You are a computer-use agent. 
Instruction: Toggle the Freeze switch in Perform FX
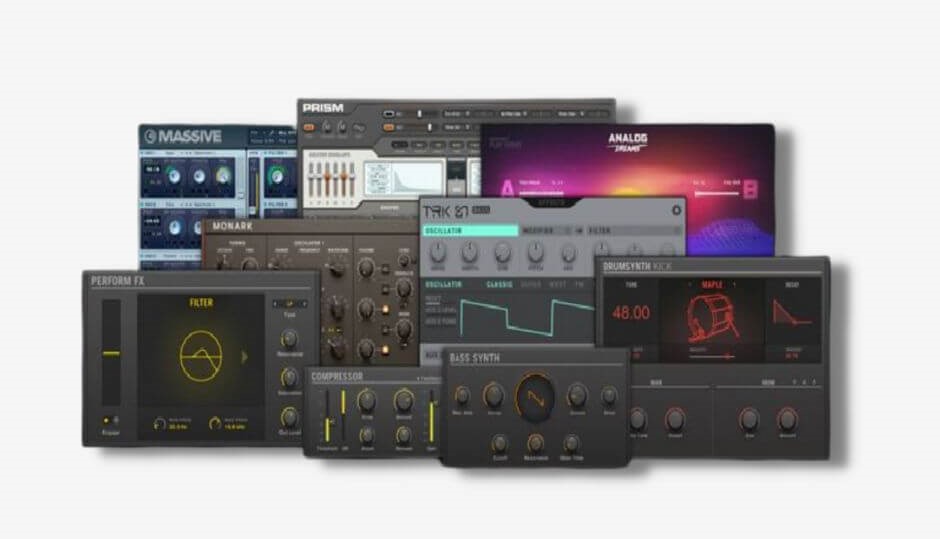110,420
